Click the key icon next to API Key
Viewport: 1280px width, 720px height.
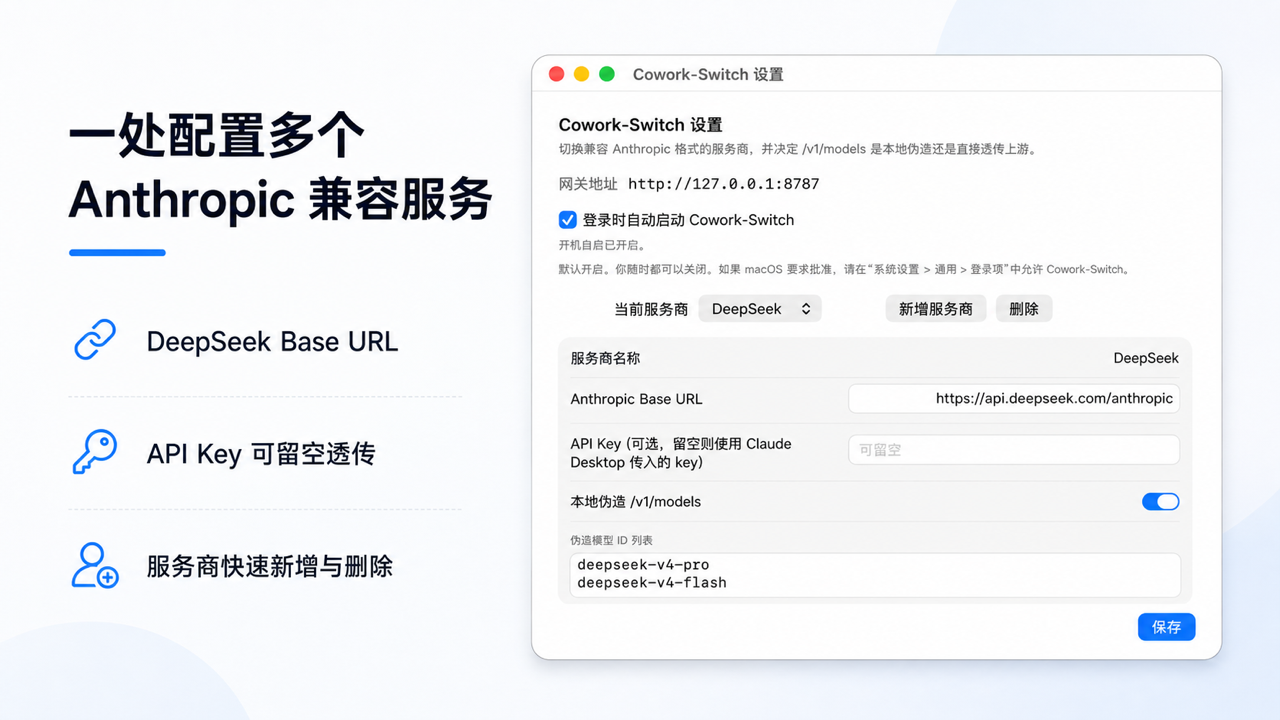[95, 453]
